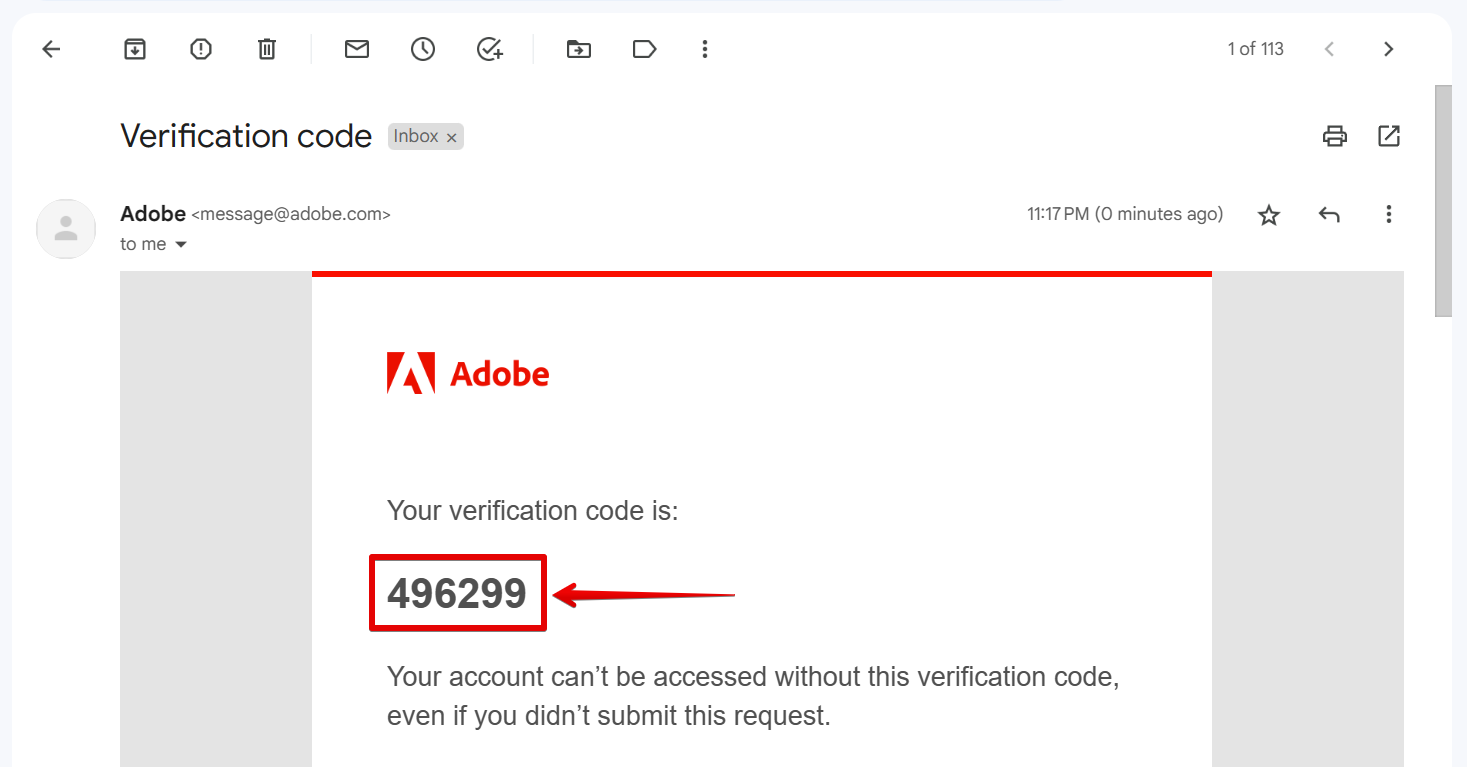
Task: Open message More options menu
Action: pyautogui.click(x=1388, y=214)
